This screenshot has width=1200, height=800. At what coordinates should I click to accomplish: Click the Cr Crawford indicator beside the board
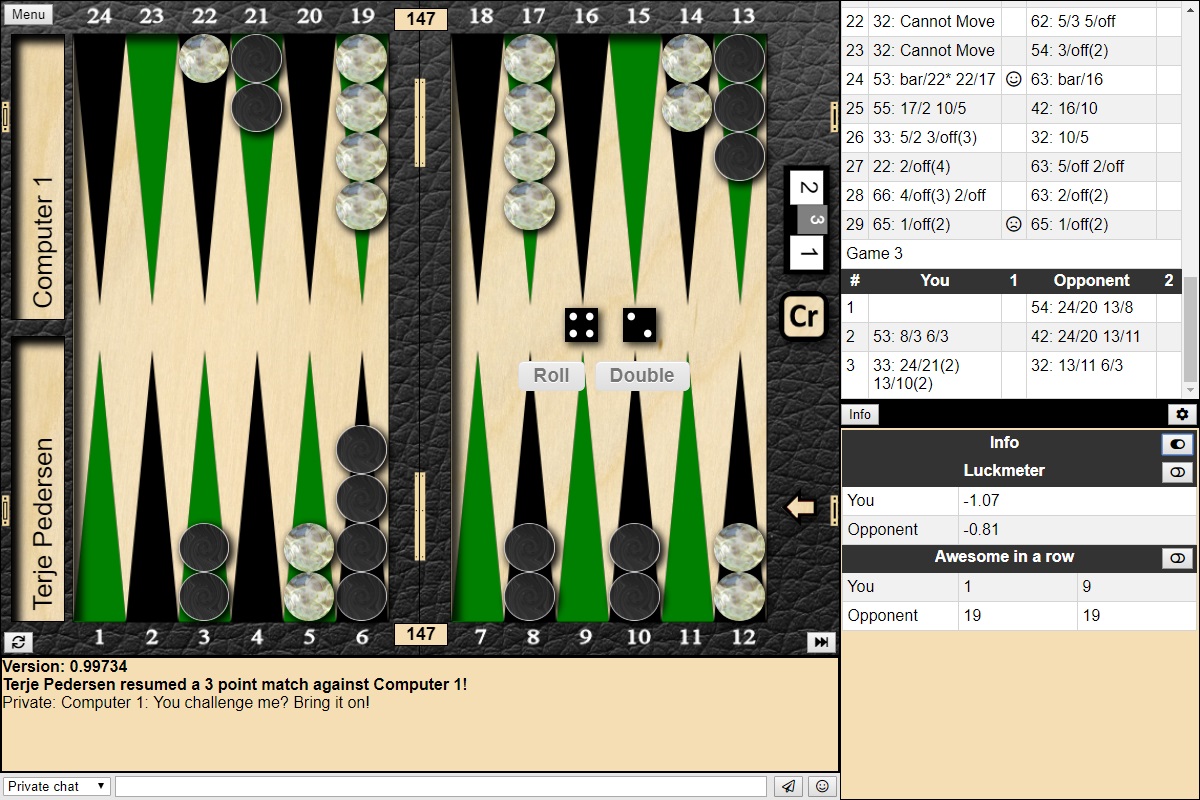[804, 317]
